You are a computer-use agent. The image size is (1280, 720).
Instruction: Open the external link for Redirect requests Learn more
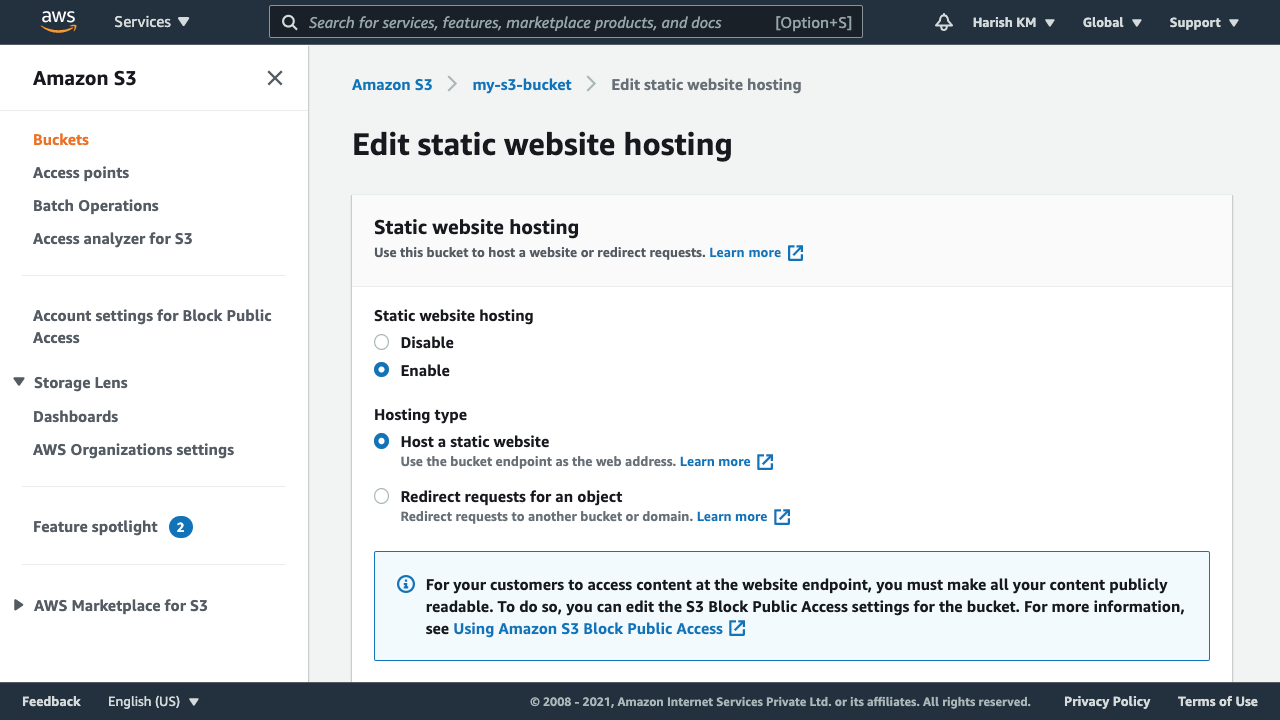tap(783, 516)
